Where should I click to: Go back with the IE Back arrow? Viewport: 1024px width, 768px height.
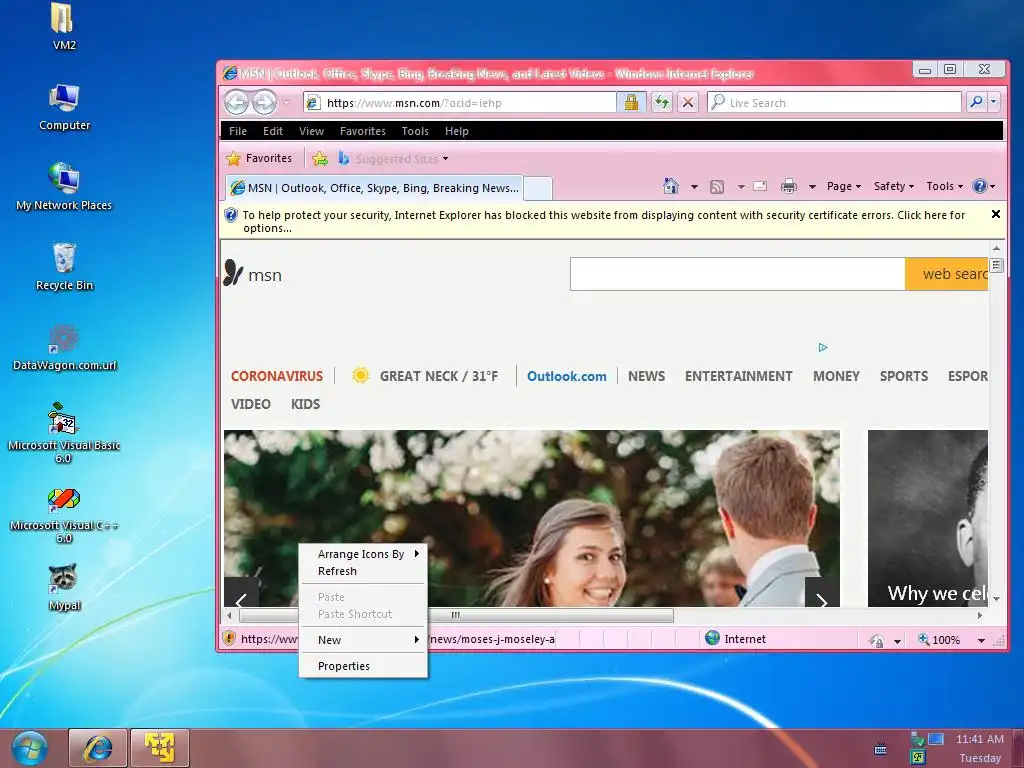click(236, 103)
